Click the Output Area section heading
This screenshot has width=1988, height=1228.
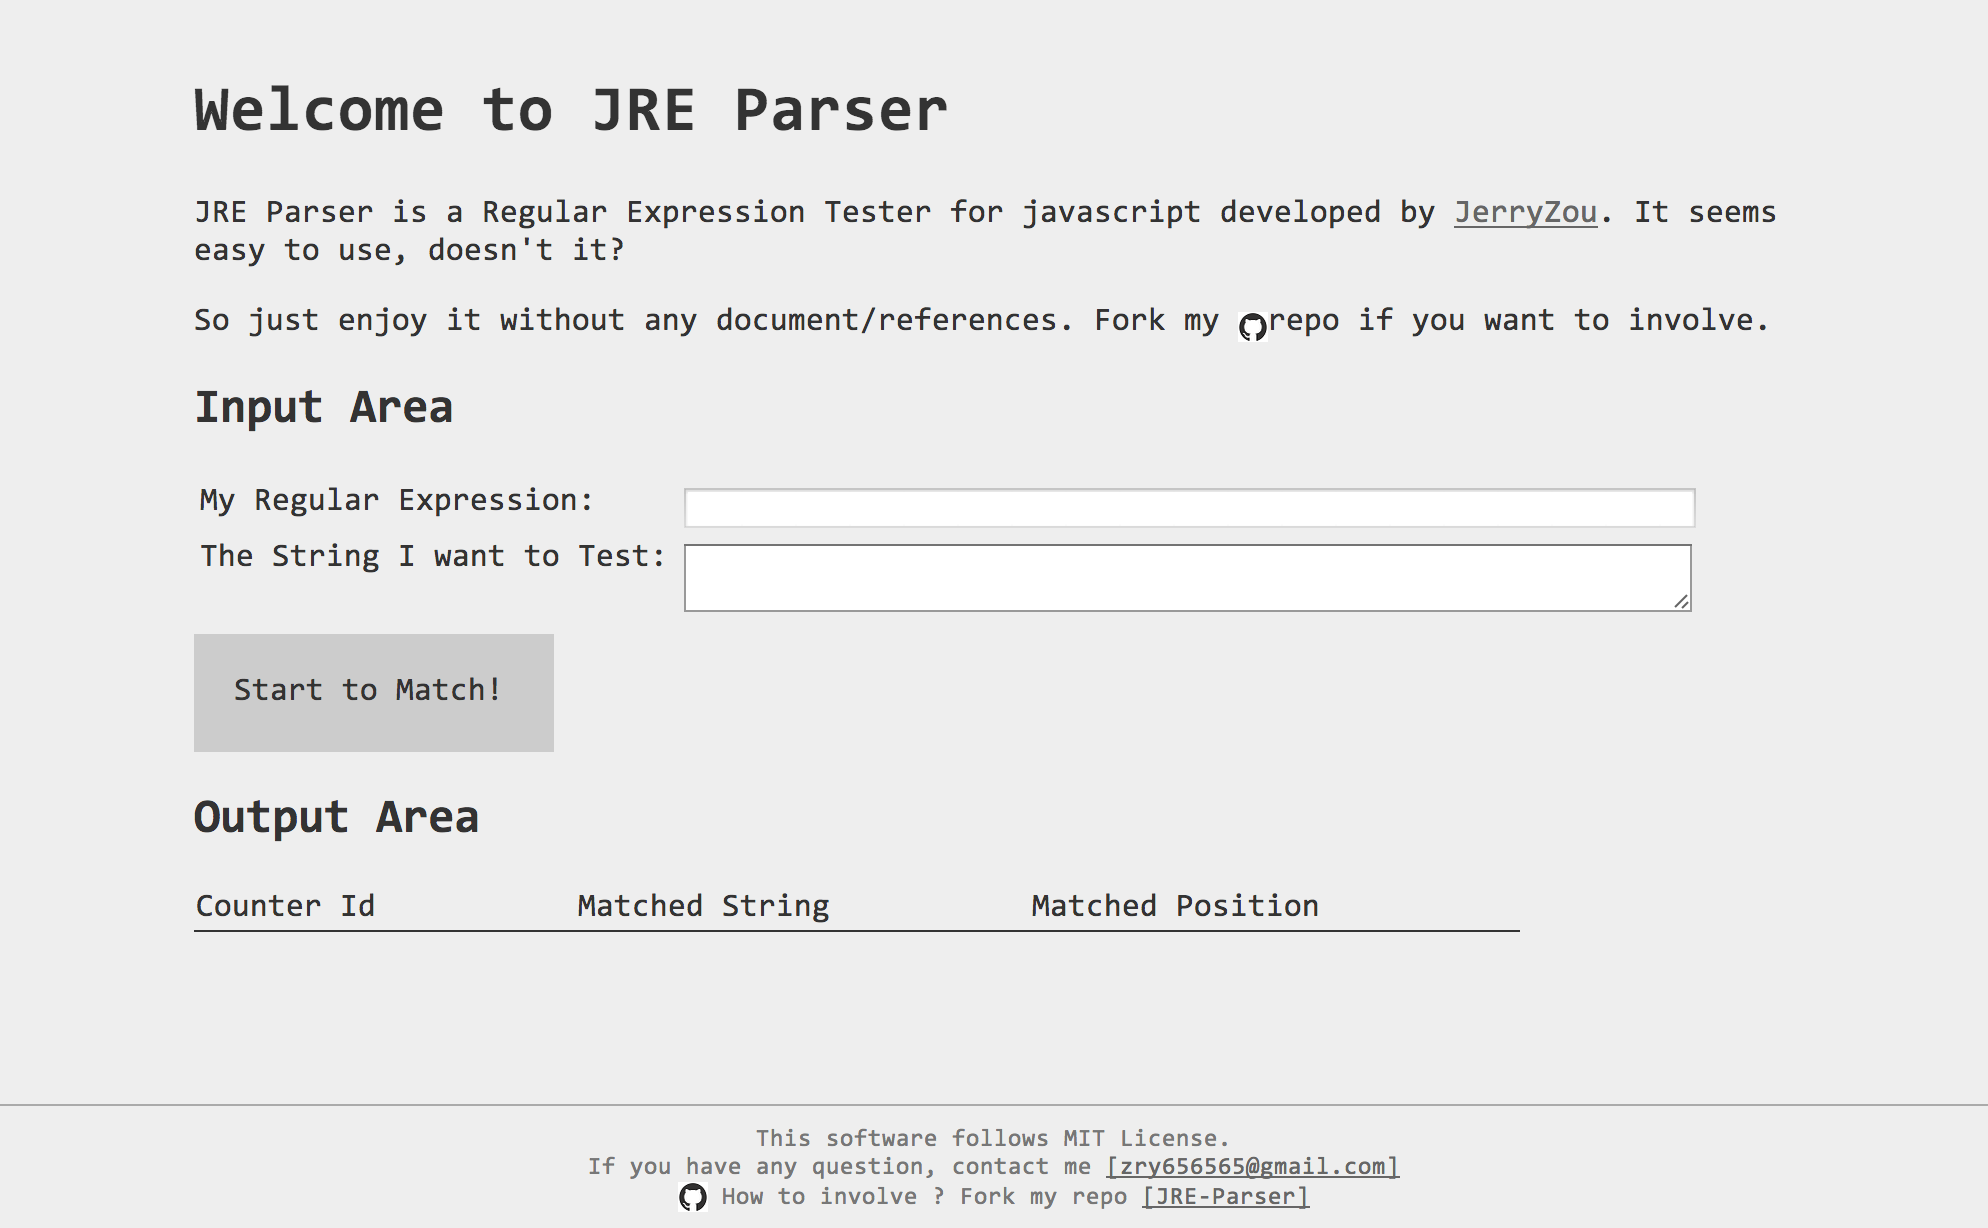tap(337, 816)
